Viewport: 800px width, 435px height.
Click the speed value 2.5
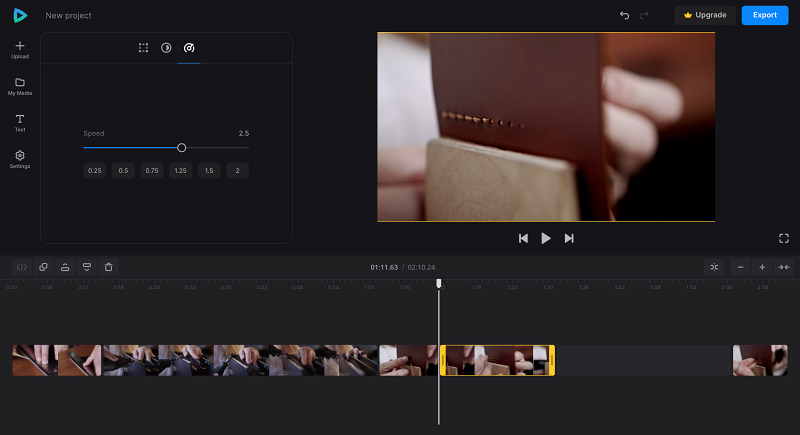[x=244, y=134]
